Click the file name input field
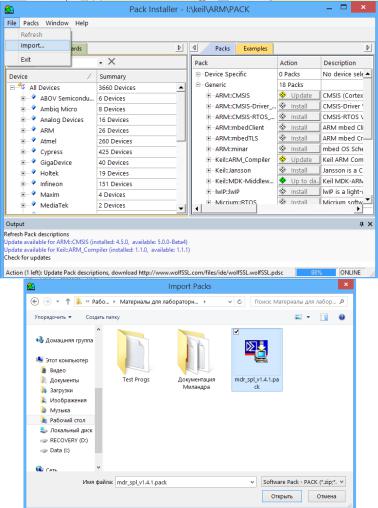The width and height of the screenshot is (378, 508). tap(183, 482)
